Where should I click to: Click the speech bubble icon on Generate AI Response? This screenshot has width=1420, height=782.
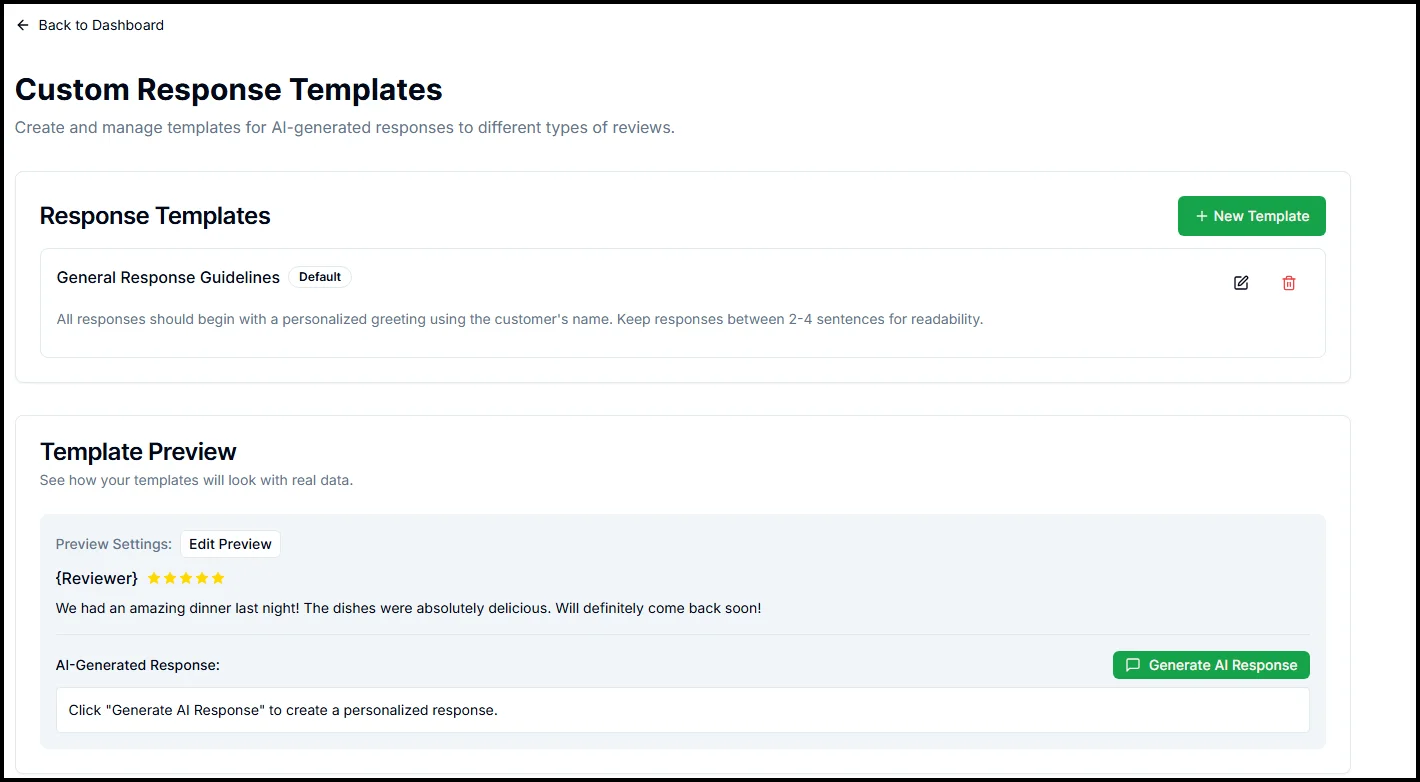pos(1132,664)
